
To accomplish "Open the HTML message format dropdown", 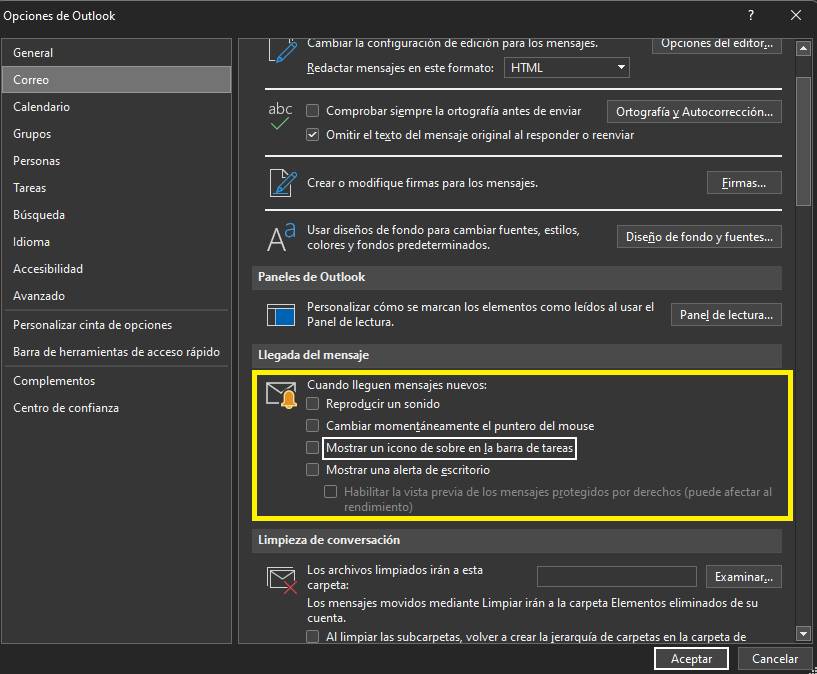I will [566, 68].
